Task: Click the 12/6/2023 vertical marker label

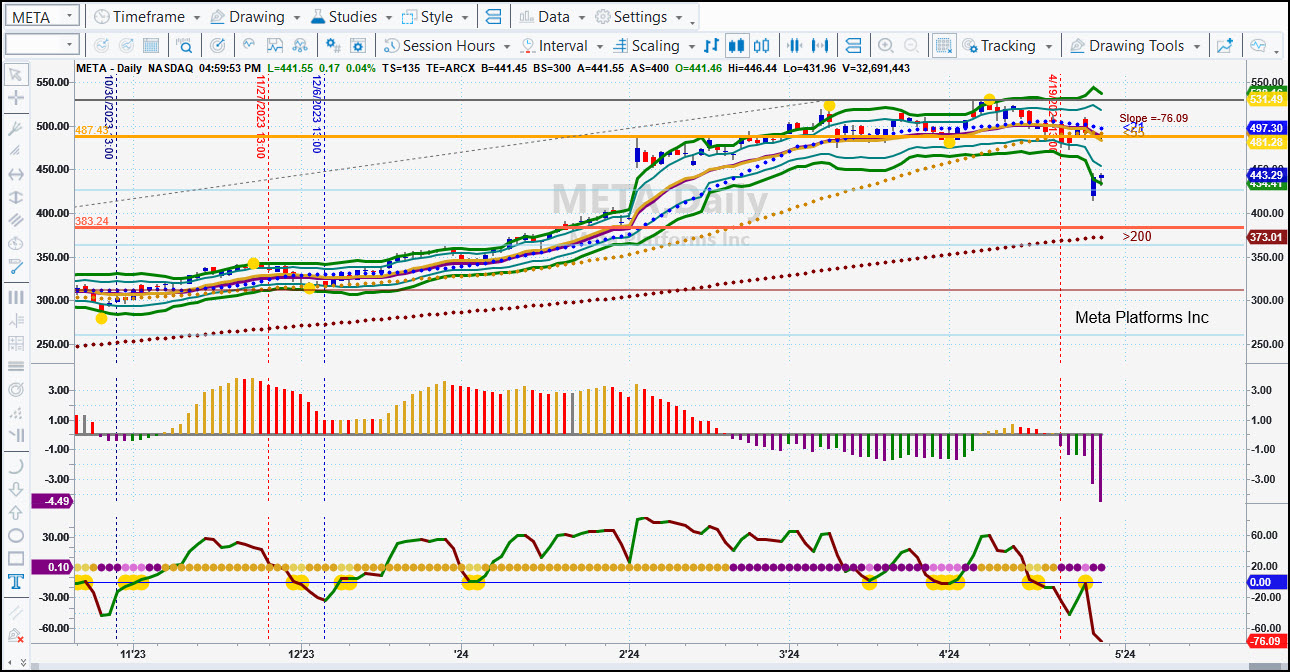Action: click(316, 113)
